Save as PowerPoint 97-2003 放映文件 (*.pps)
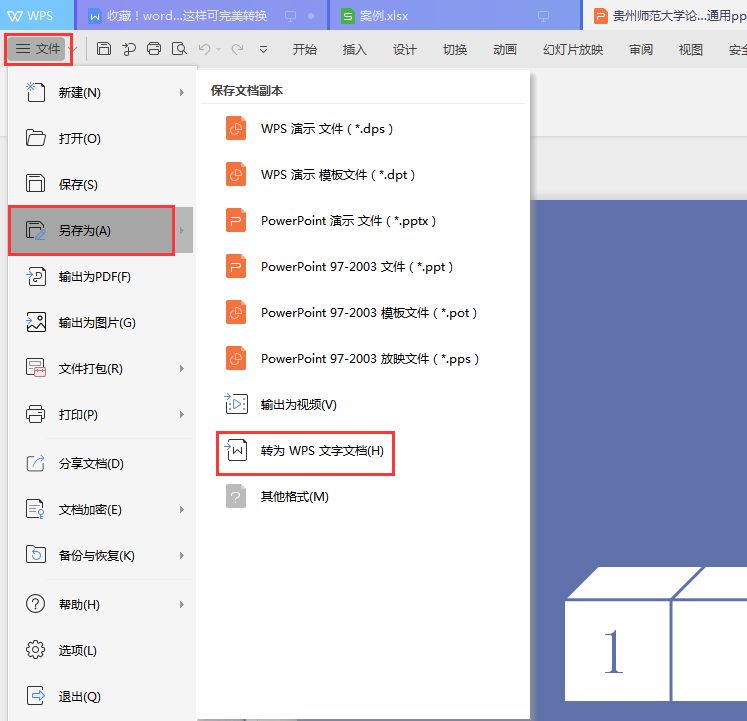Image resolution: width=747 pixels, height=721 pixels. point(364,359)
